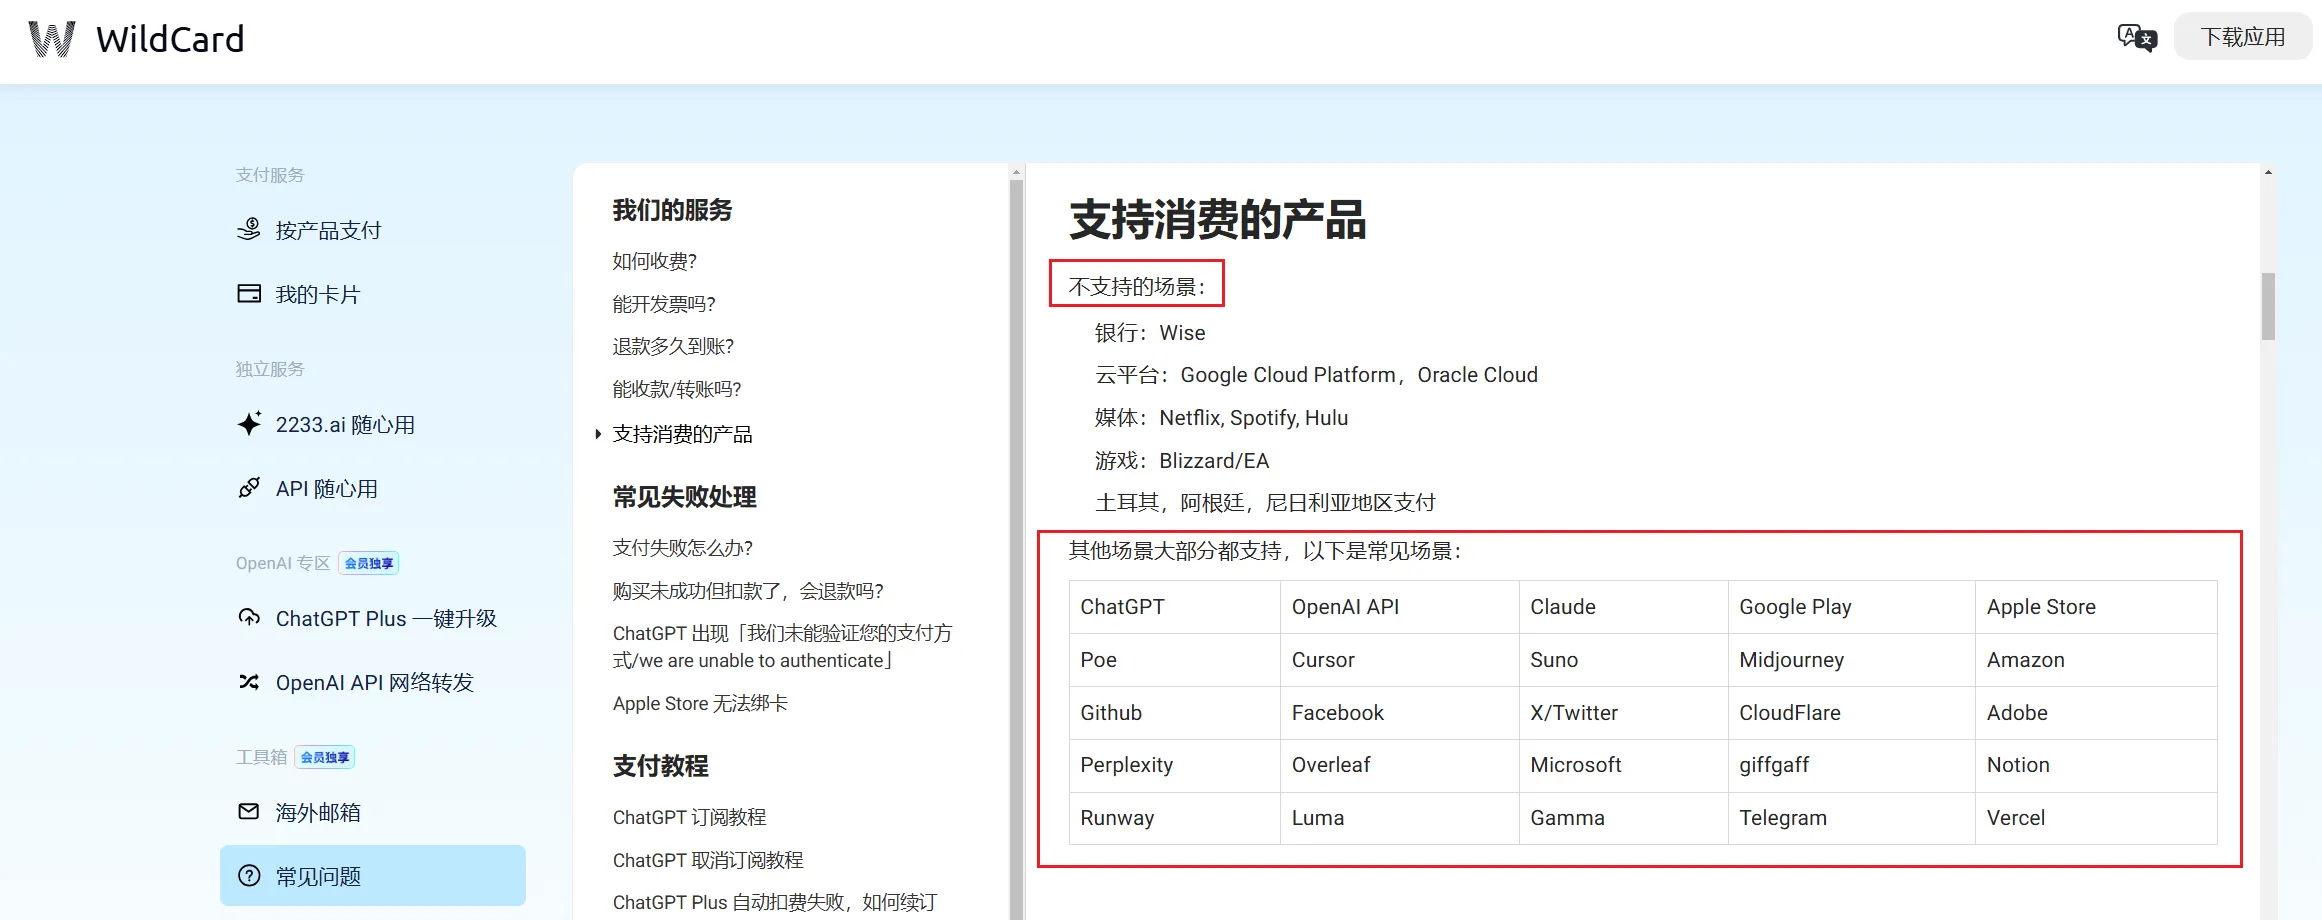Open the 能开发票吗? question
Screen dimensions: 2322x920
tap(664, 304)
